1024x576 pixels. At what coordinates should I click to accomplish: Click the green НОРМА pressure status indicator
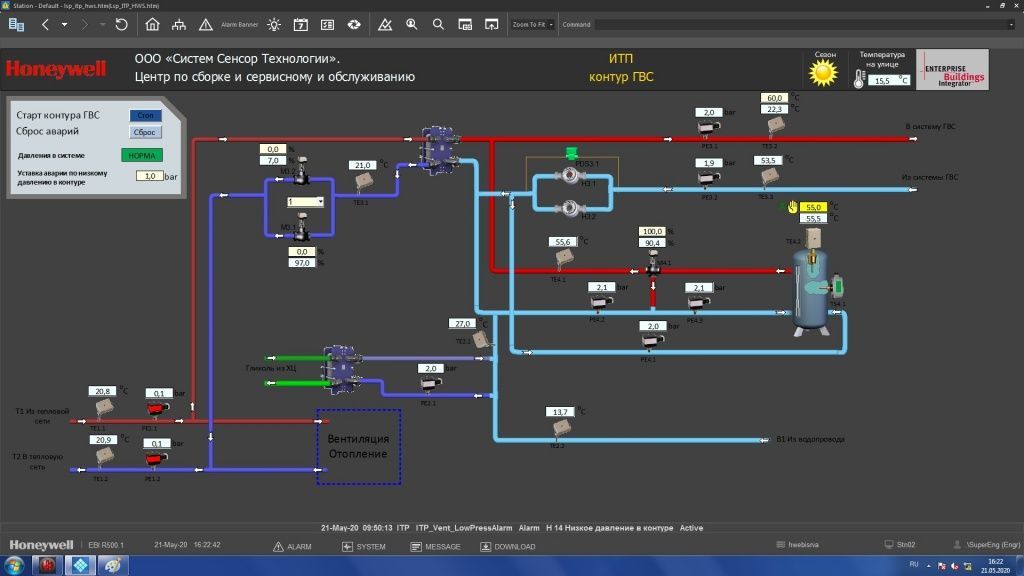(x=141, y=155)
